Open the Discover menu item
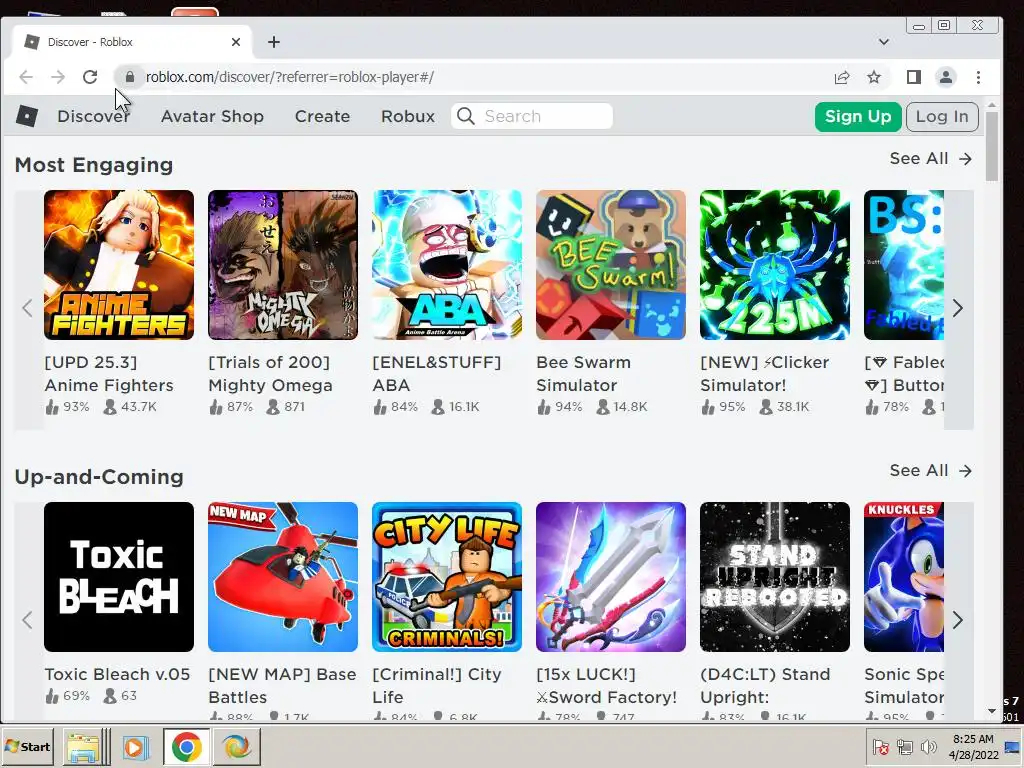This screenshot has width=1024, height=768. 93,116
